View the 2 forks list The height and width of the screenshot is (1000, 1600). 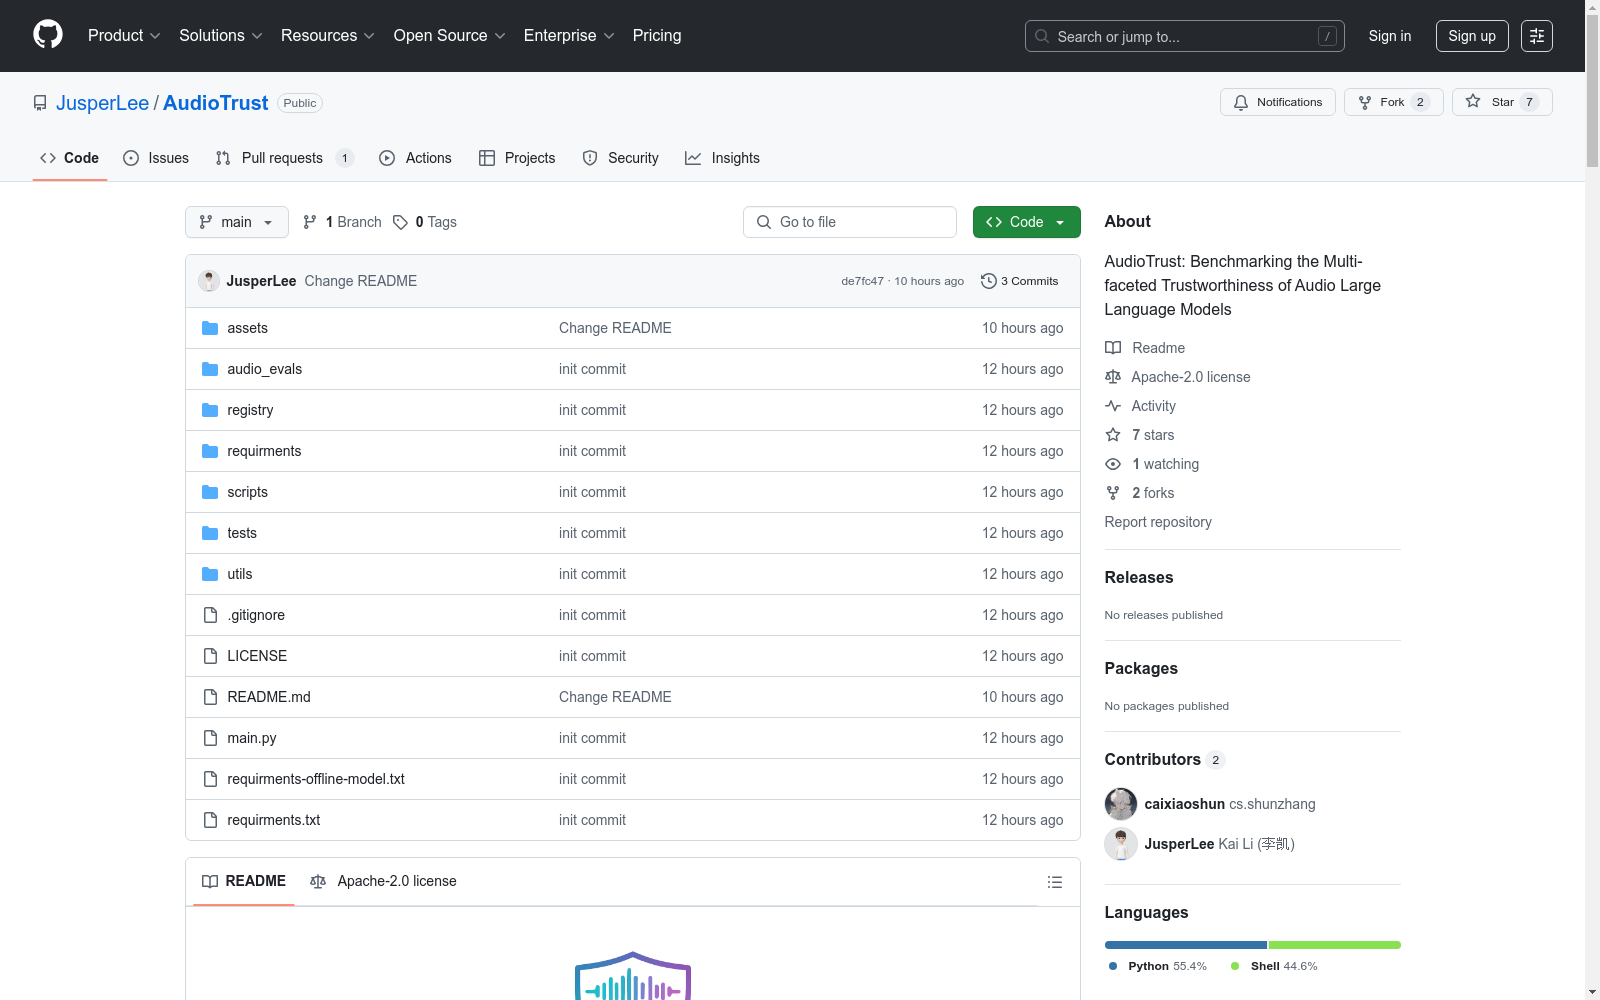[1140, 493]
